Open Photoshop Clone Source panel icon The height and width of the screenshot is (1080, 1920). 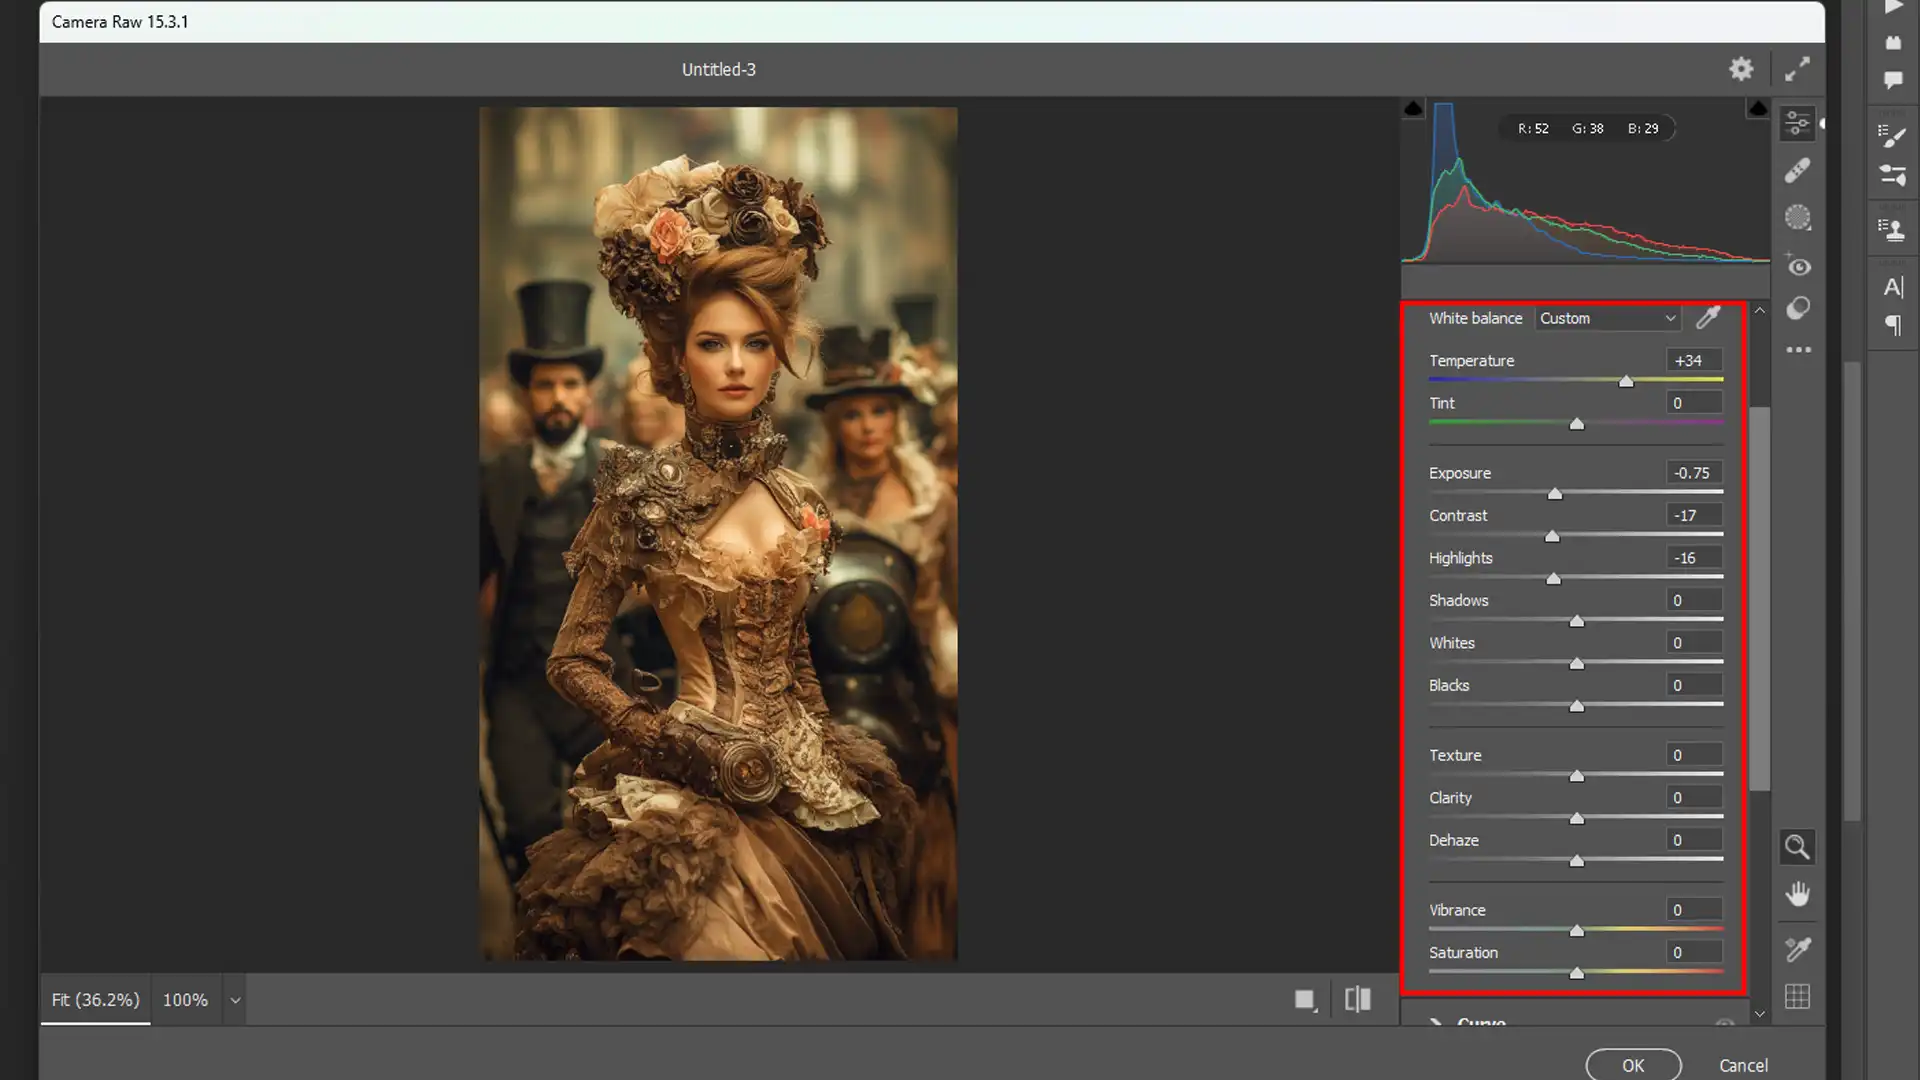(x=1892, y=229)
